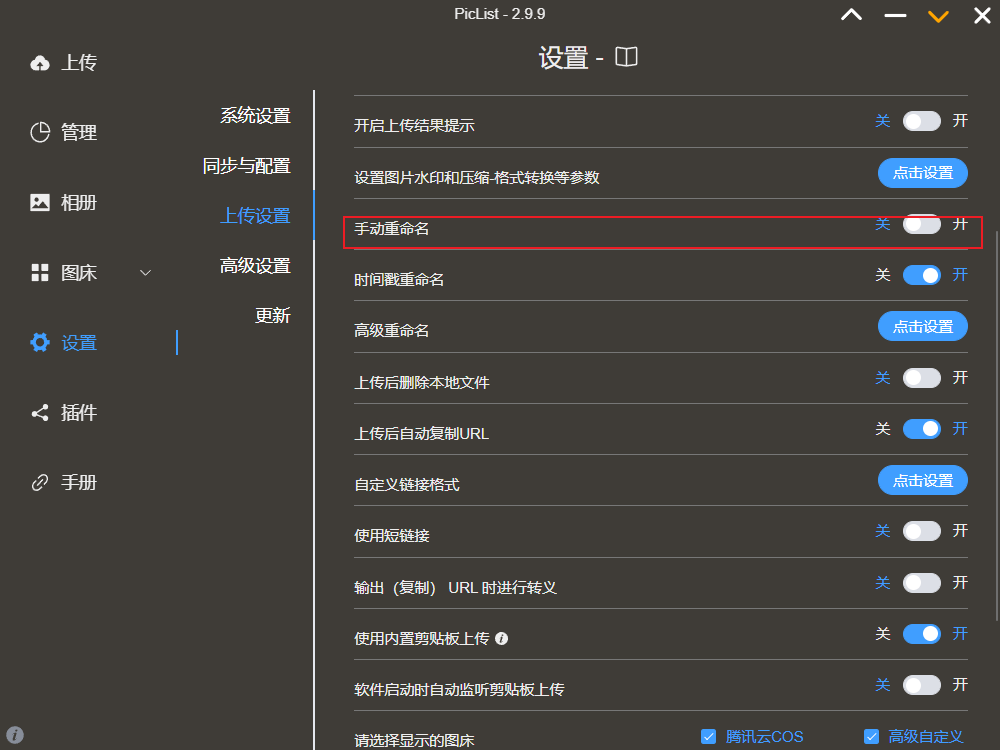Open the Album picture icon

(40, 203)
